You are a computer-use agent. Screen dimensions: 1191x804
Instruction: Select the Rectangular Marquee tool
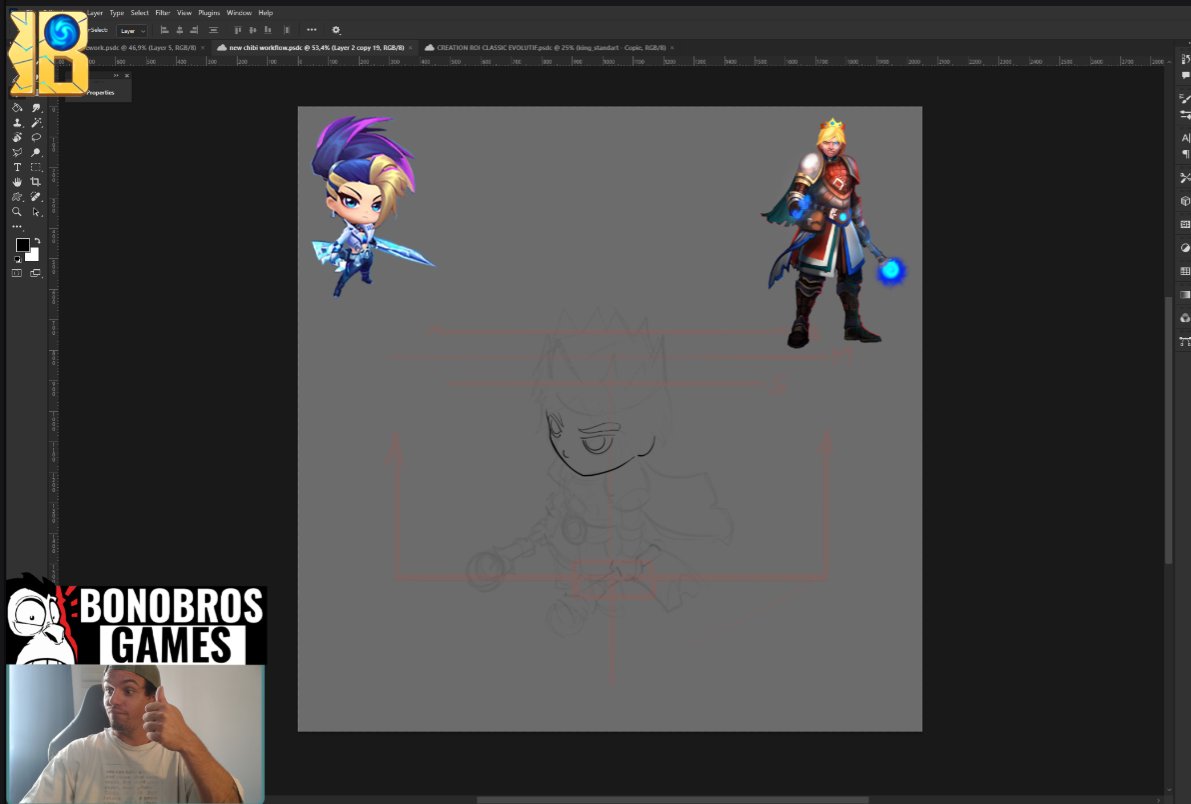click(36, 167)
